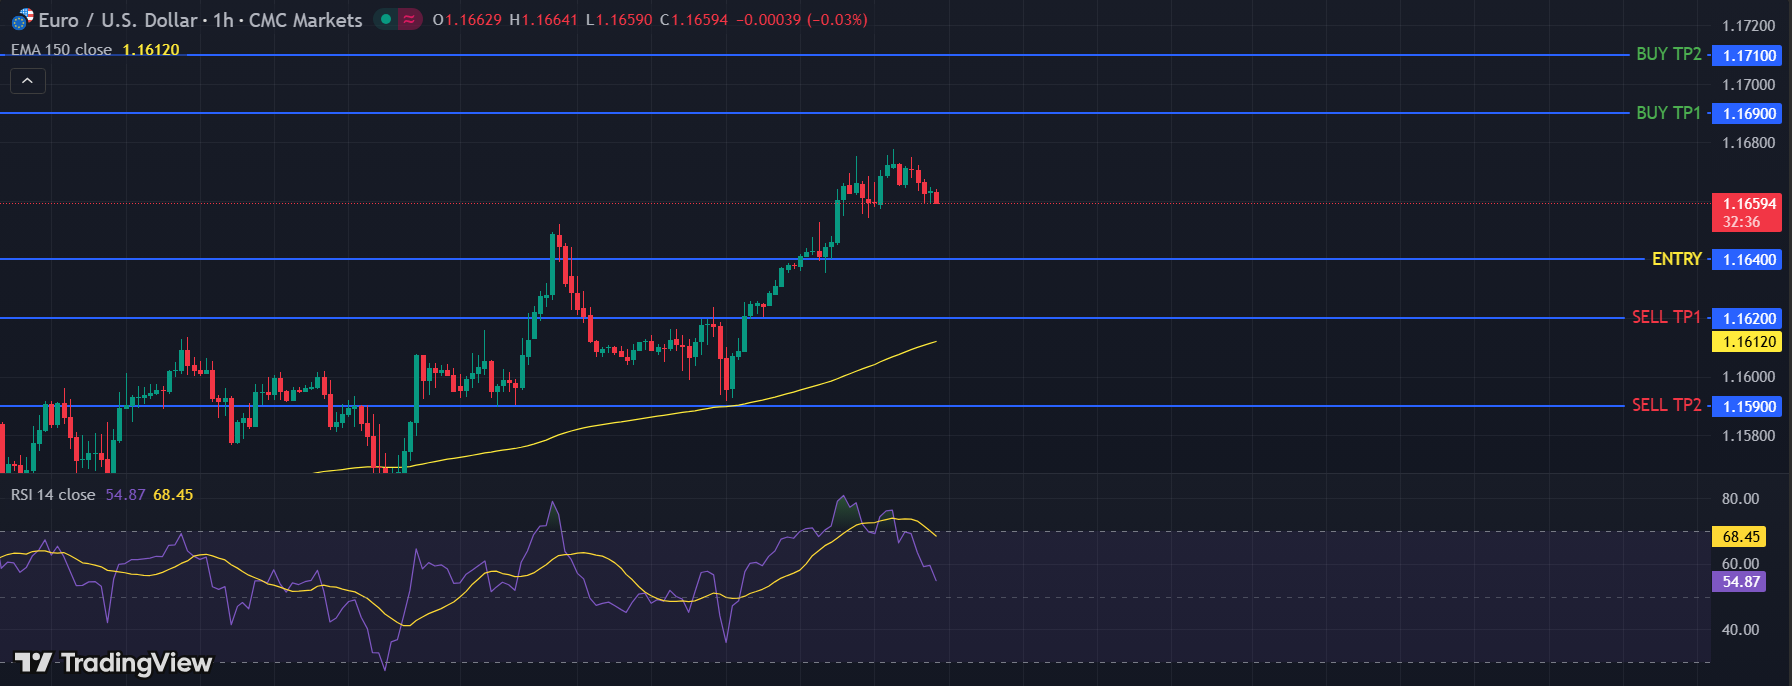Image resolution: width=1792 pixels, height=686 pixels.
Task: Click the EUR/USD flag symbol icon
Action: point(22,20)
